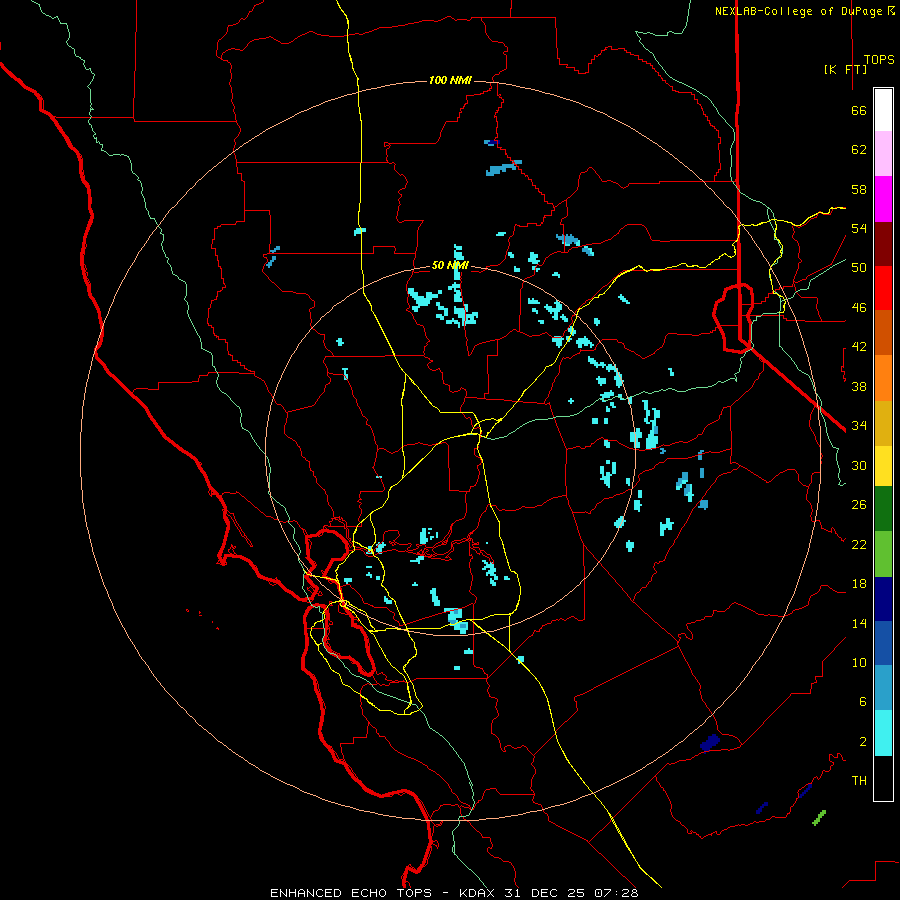Screen dimensions: 900x900
Task: Click the legend value 34
Action: pyautogui.click(x=859, y=426)
